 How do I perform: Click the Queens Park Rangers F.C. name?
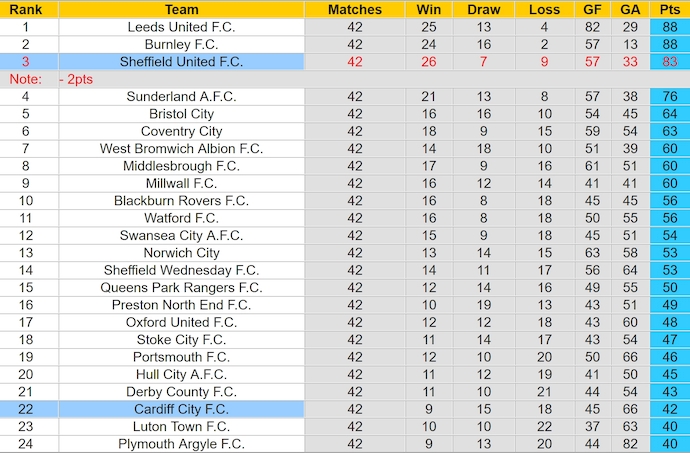(x=181, y=288)
